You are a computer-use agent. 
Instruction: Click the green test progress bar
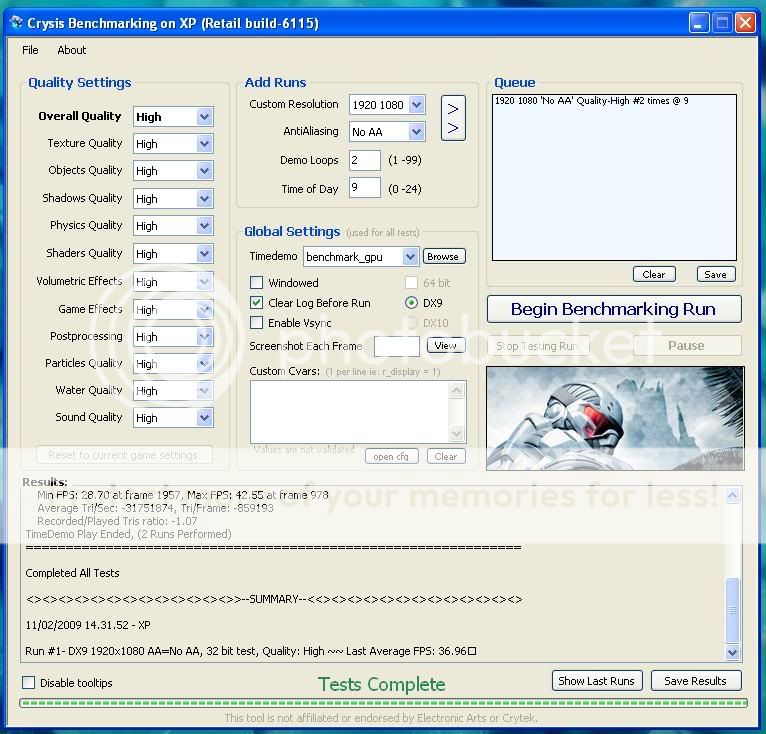(x=383, y=703)
